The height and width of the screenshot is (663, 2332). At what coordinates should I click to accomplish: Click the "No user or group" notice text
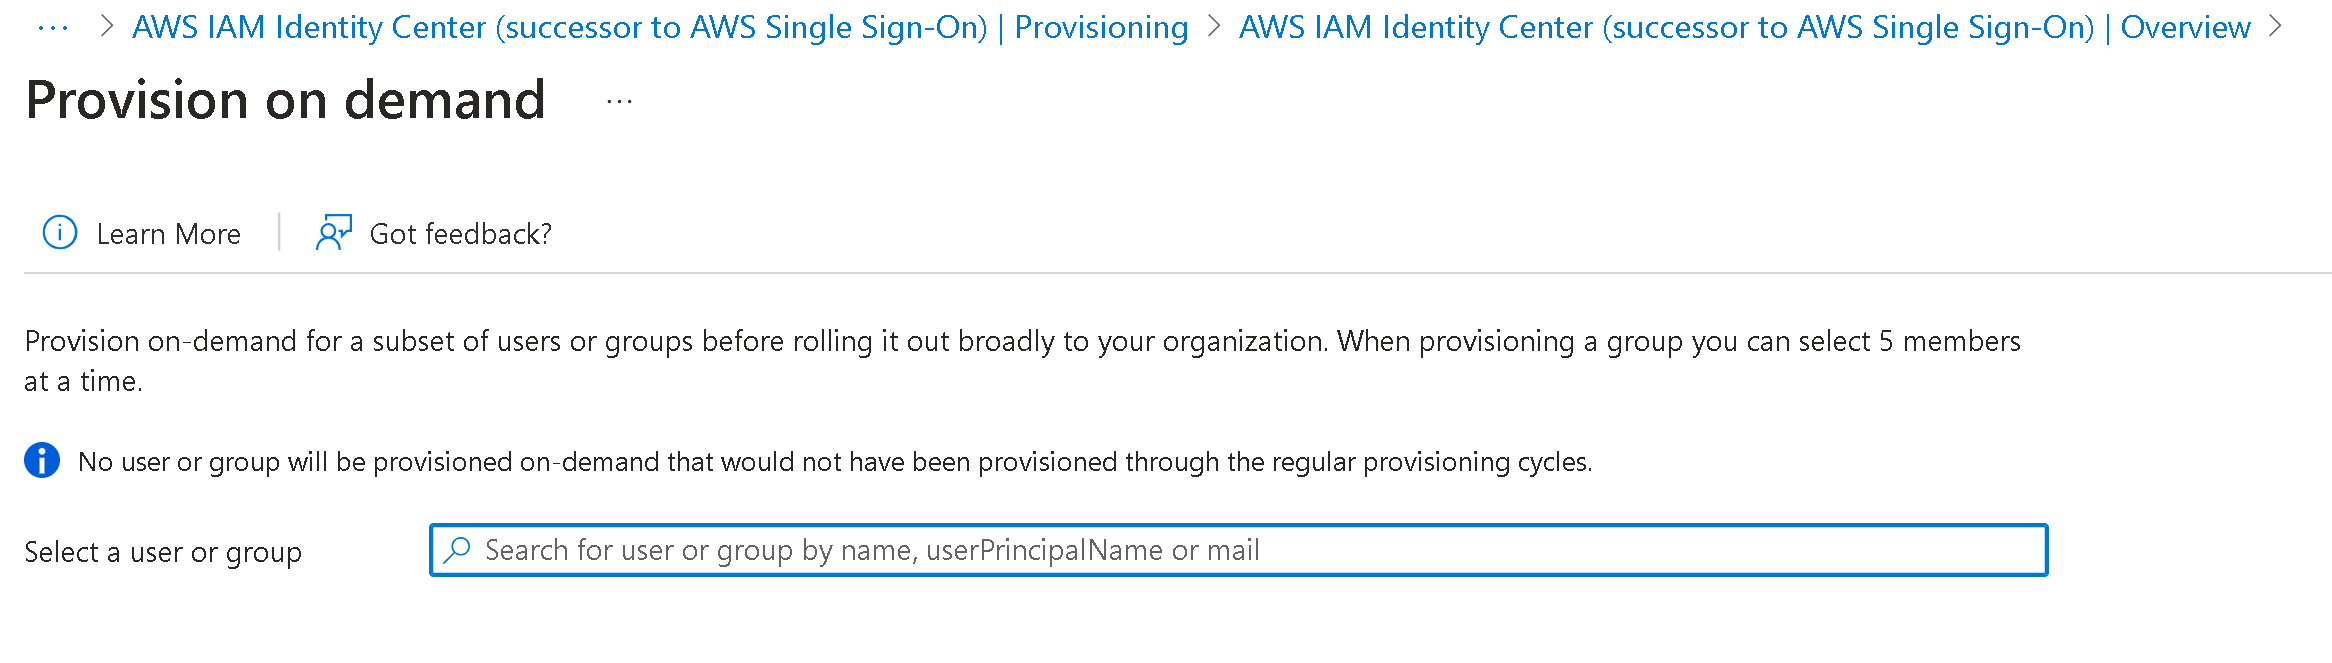point(835,462)
